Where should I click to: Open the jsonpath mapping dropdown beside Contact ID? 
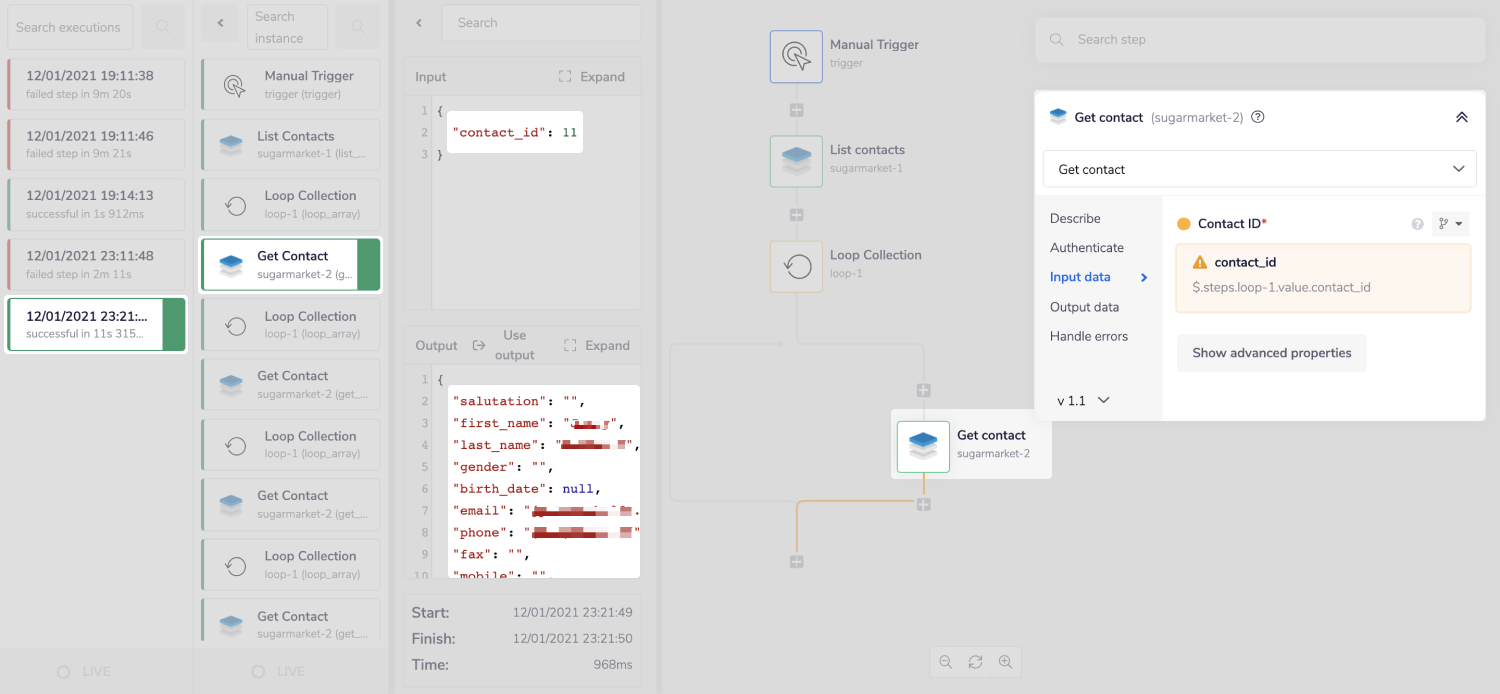pos(1450,223)
